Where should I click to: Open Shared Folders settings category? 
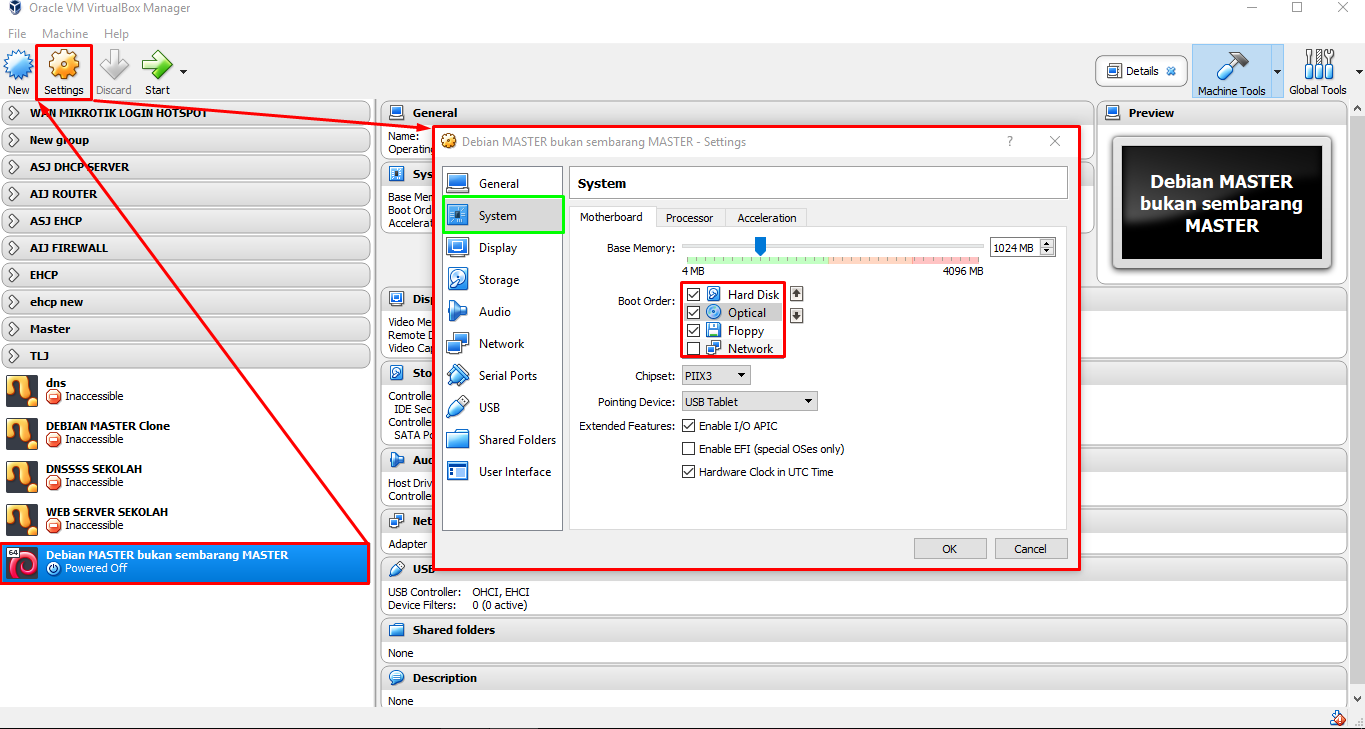(x=503, y=440)
